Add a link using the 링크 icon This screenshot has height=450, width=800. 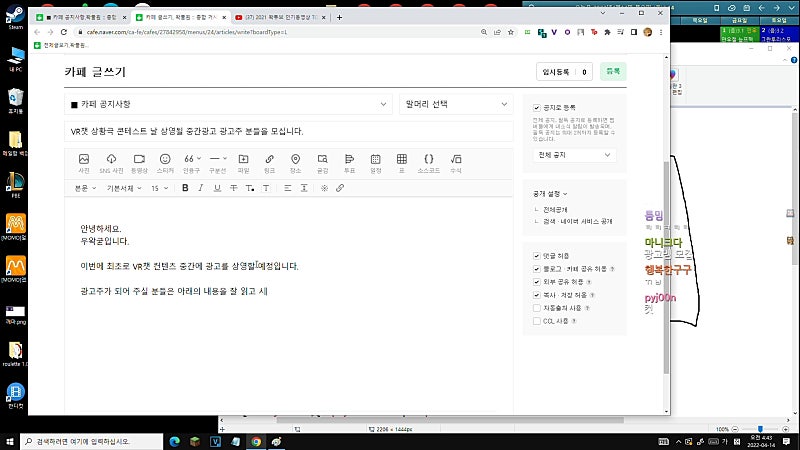[269, 163]
